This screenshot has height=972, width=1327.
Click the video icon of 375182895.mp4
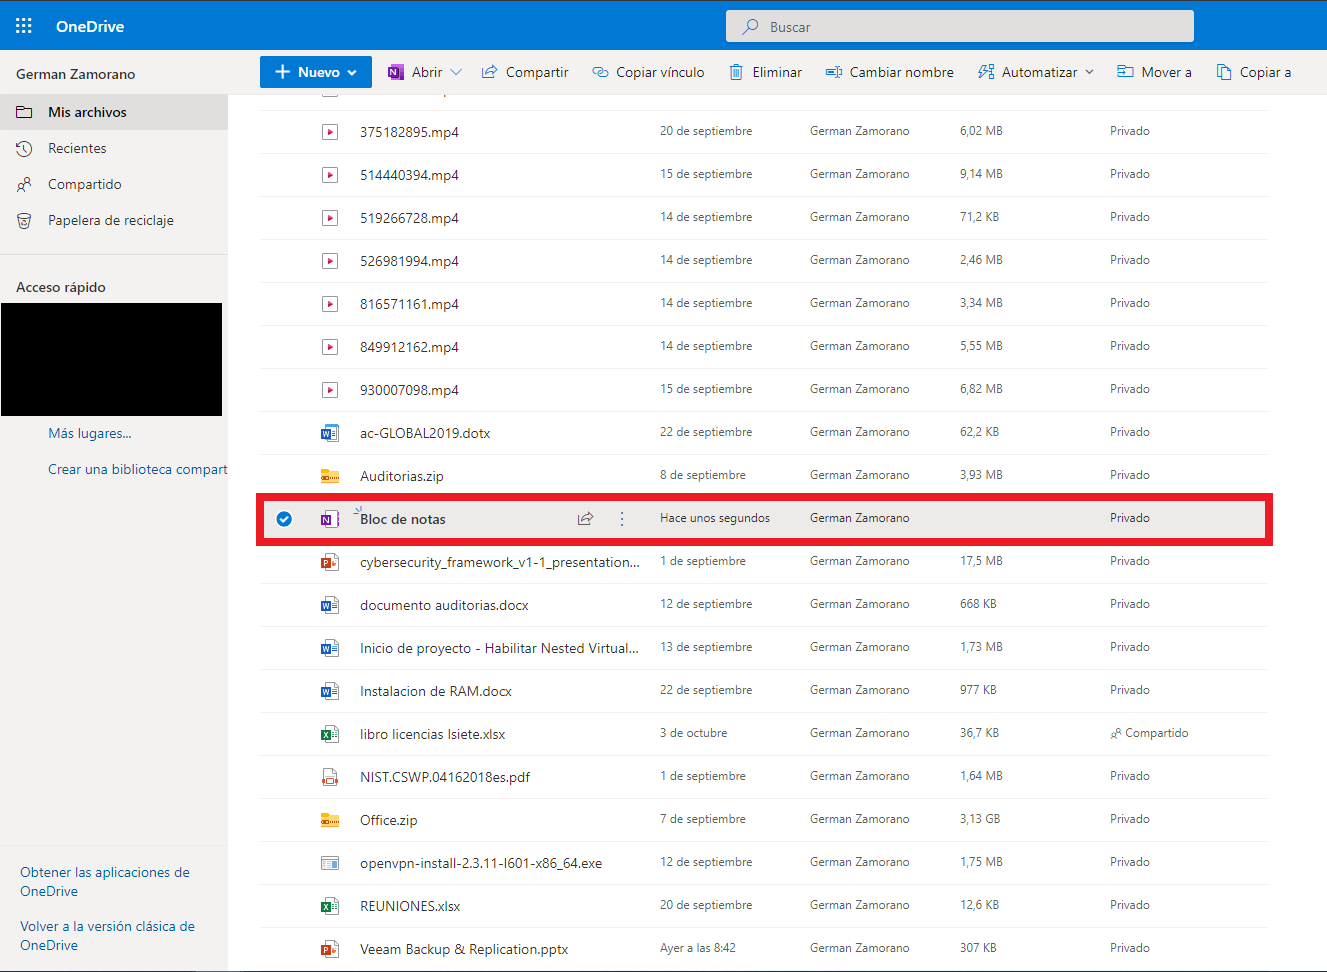coord(330,131)
